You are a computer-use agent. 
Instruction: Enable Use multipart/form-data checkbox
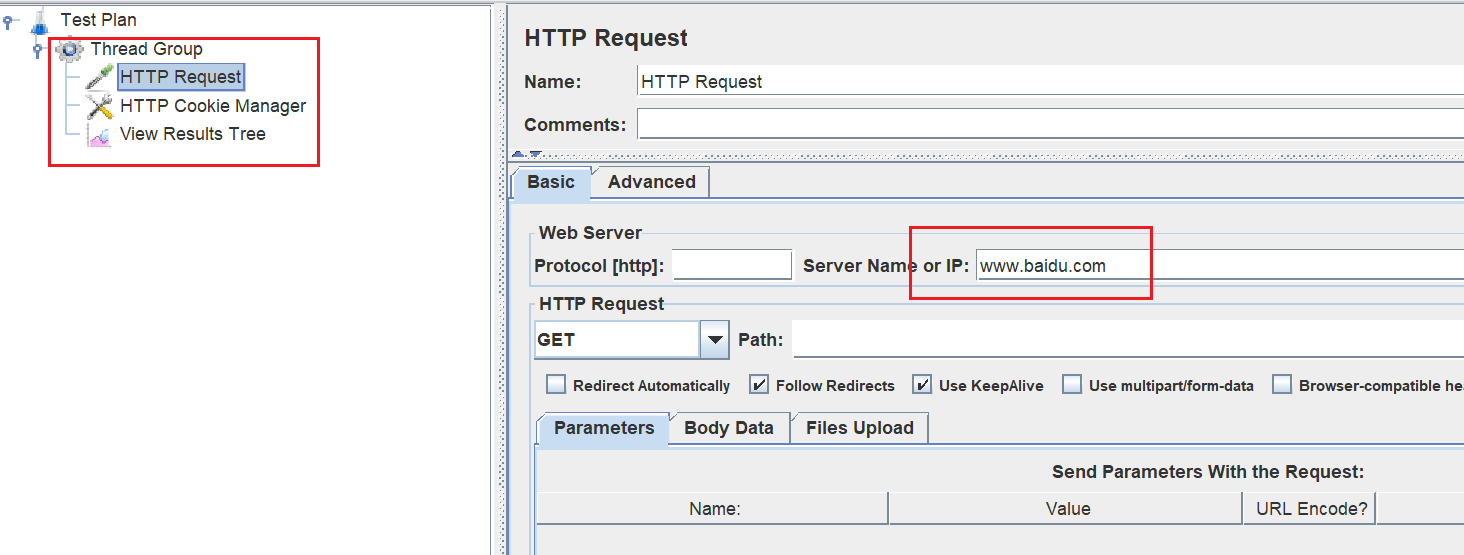click(x=1072, y=385)
